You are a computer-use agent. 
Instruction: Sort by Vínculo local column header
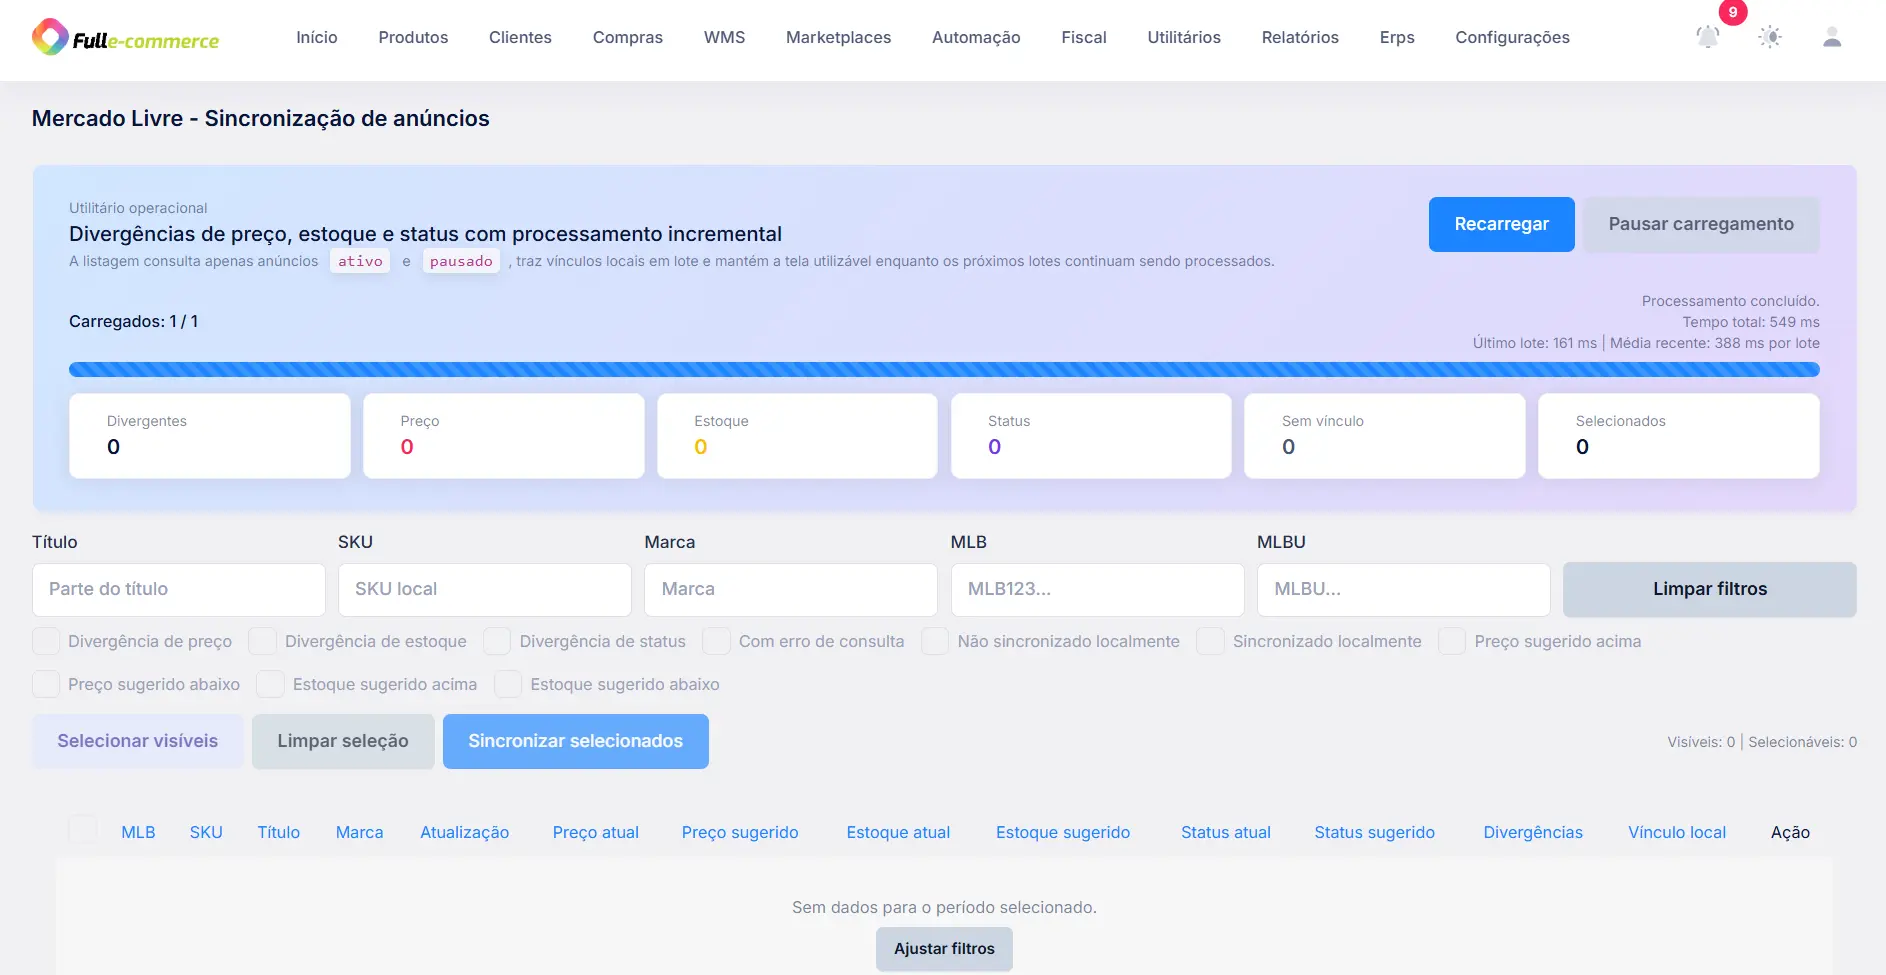coord(1677,832)
